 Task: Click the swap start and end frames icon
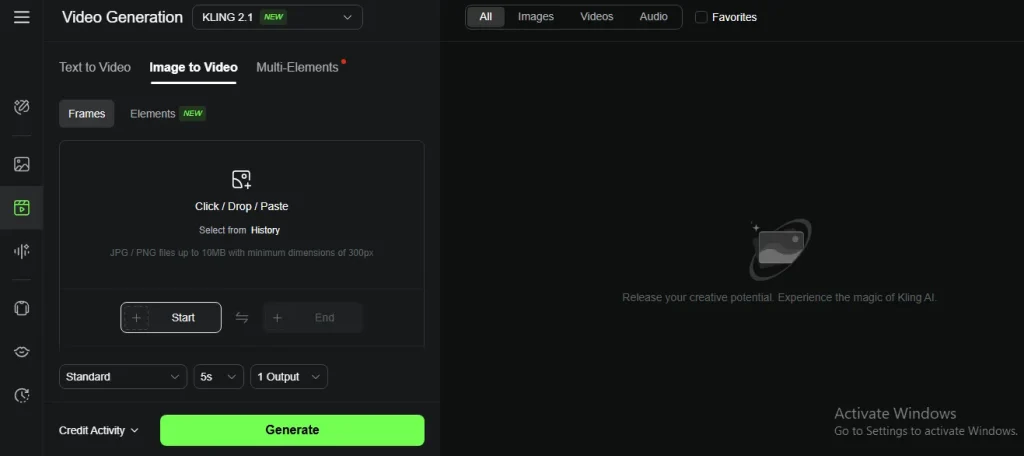pos(242,318)
